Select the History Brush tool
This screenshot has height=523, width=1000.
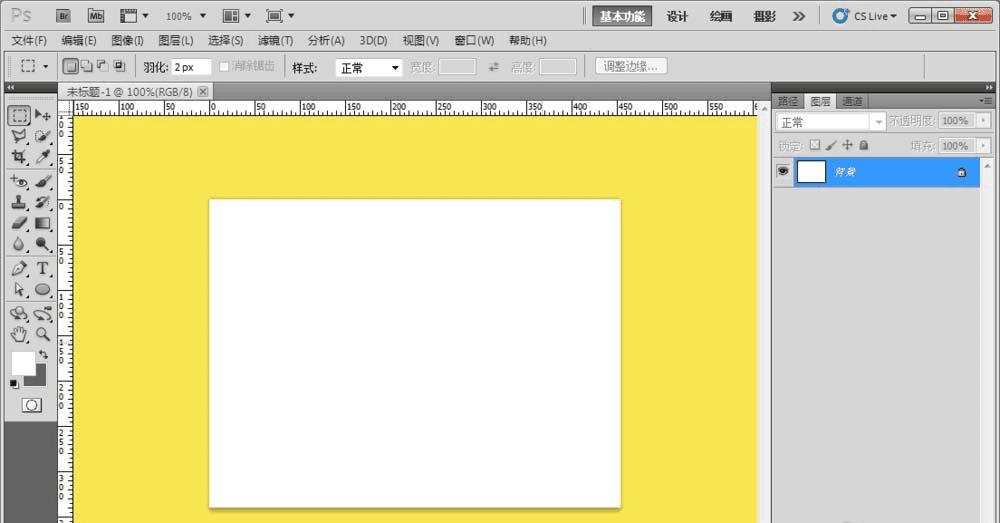(43, 203)
